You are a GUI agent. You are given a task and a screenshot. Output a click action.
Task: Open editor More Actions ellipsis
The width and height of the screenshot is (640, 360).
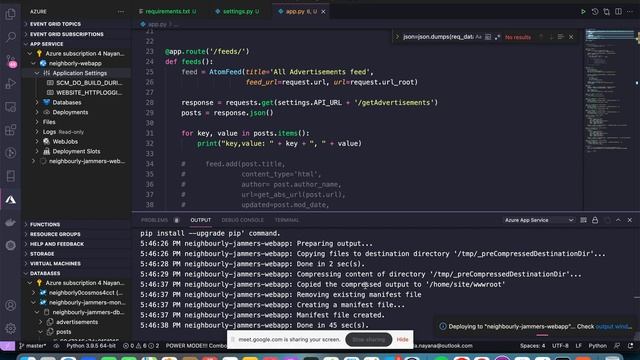coord(630,12)
